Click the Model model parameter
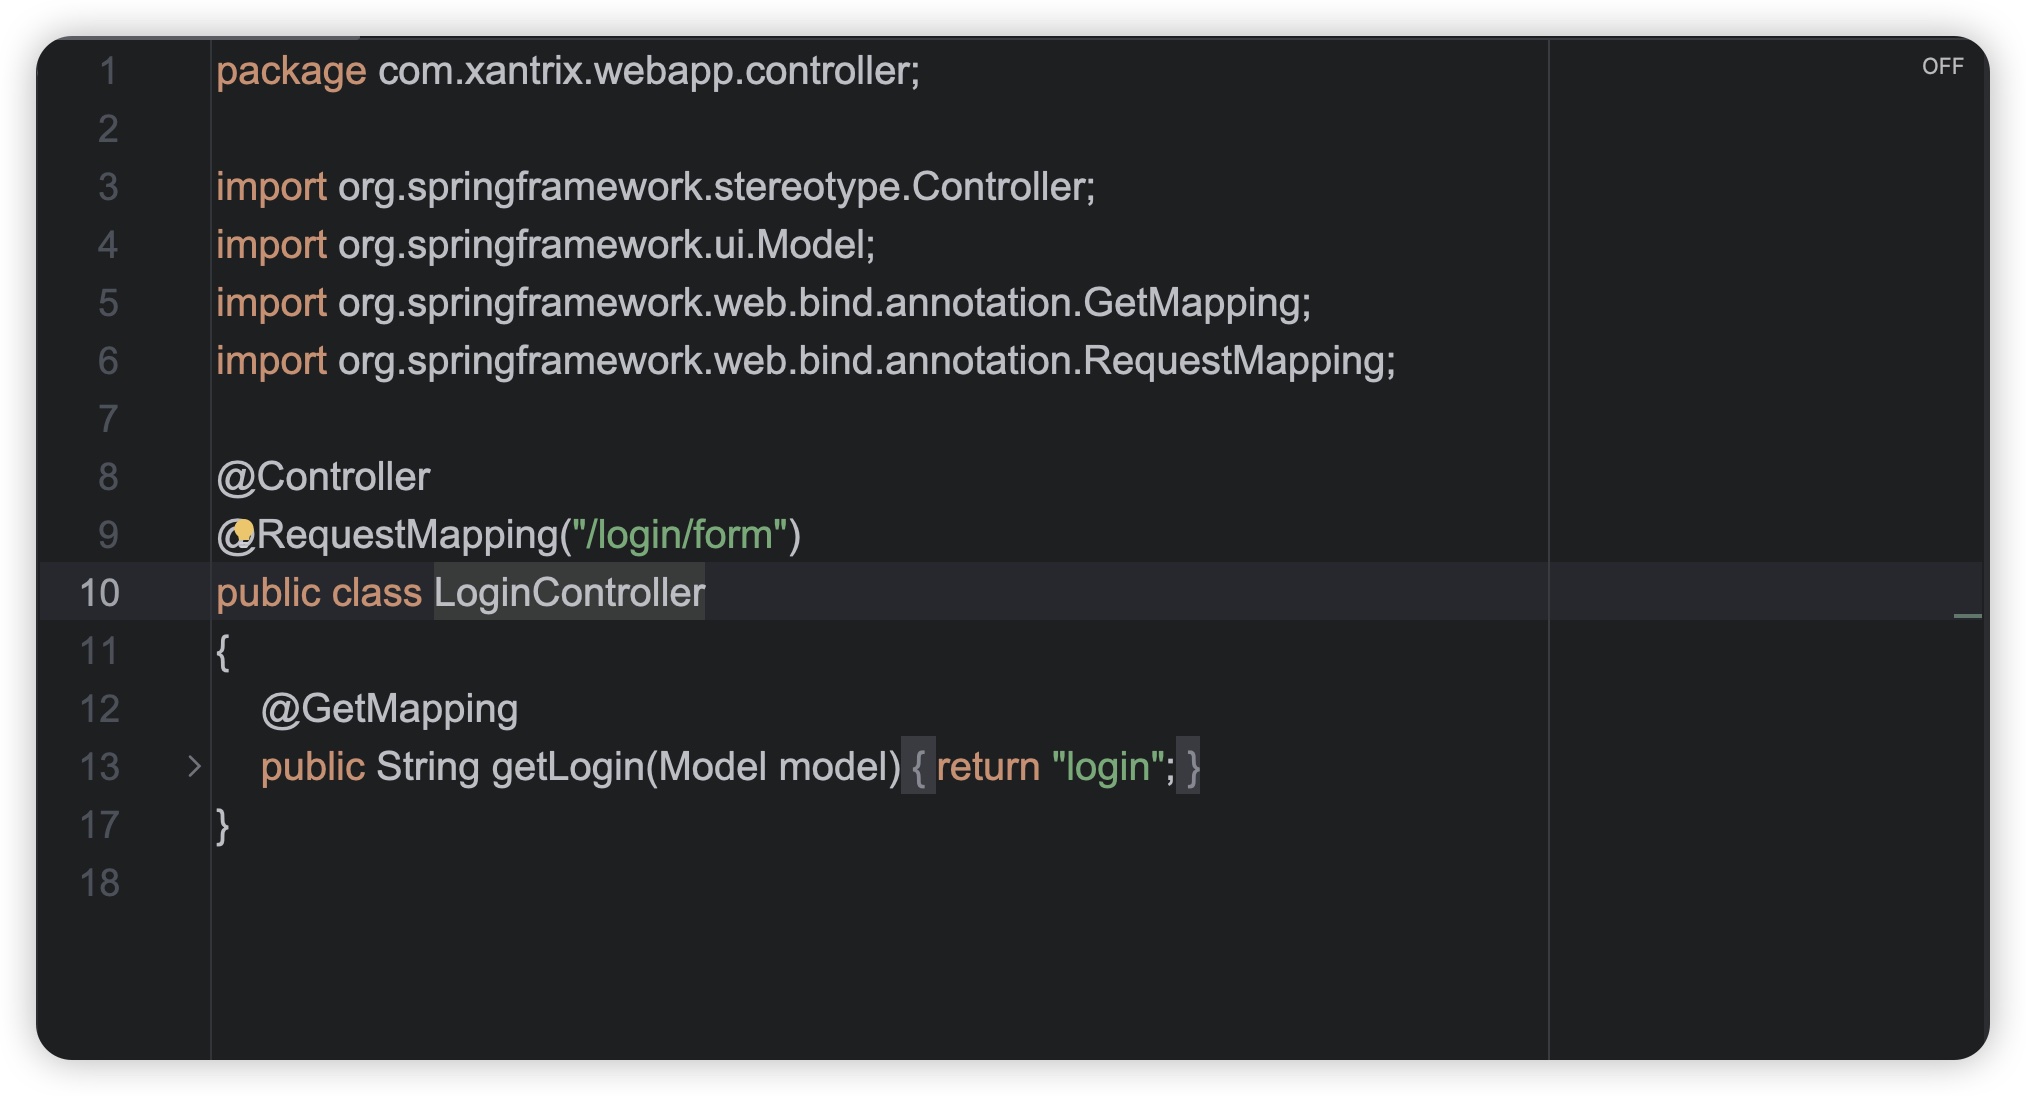The height and width of the screenshot is (1096, 2026). pyautogui.click(x=773, y=767)
